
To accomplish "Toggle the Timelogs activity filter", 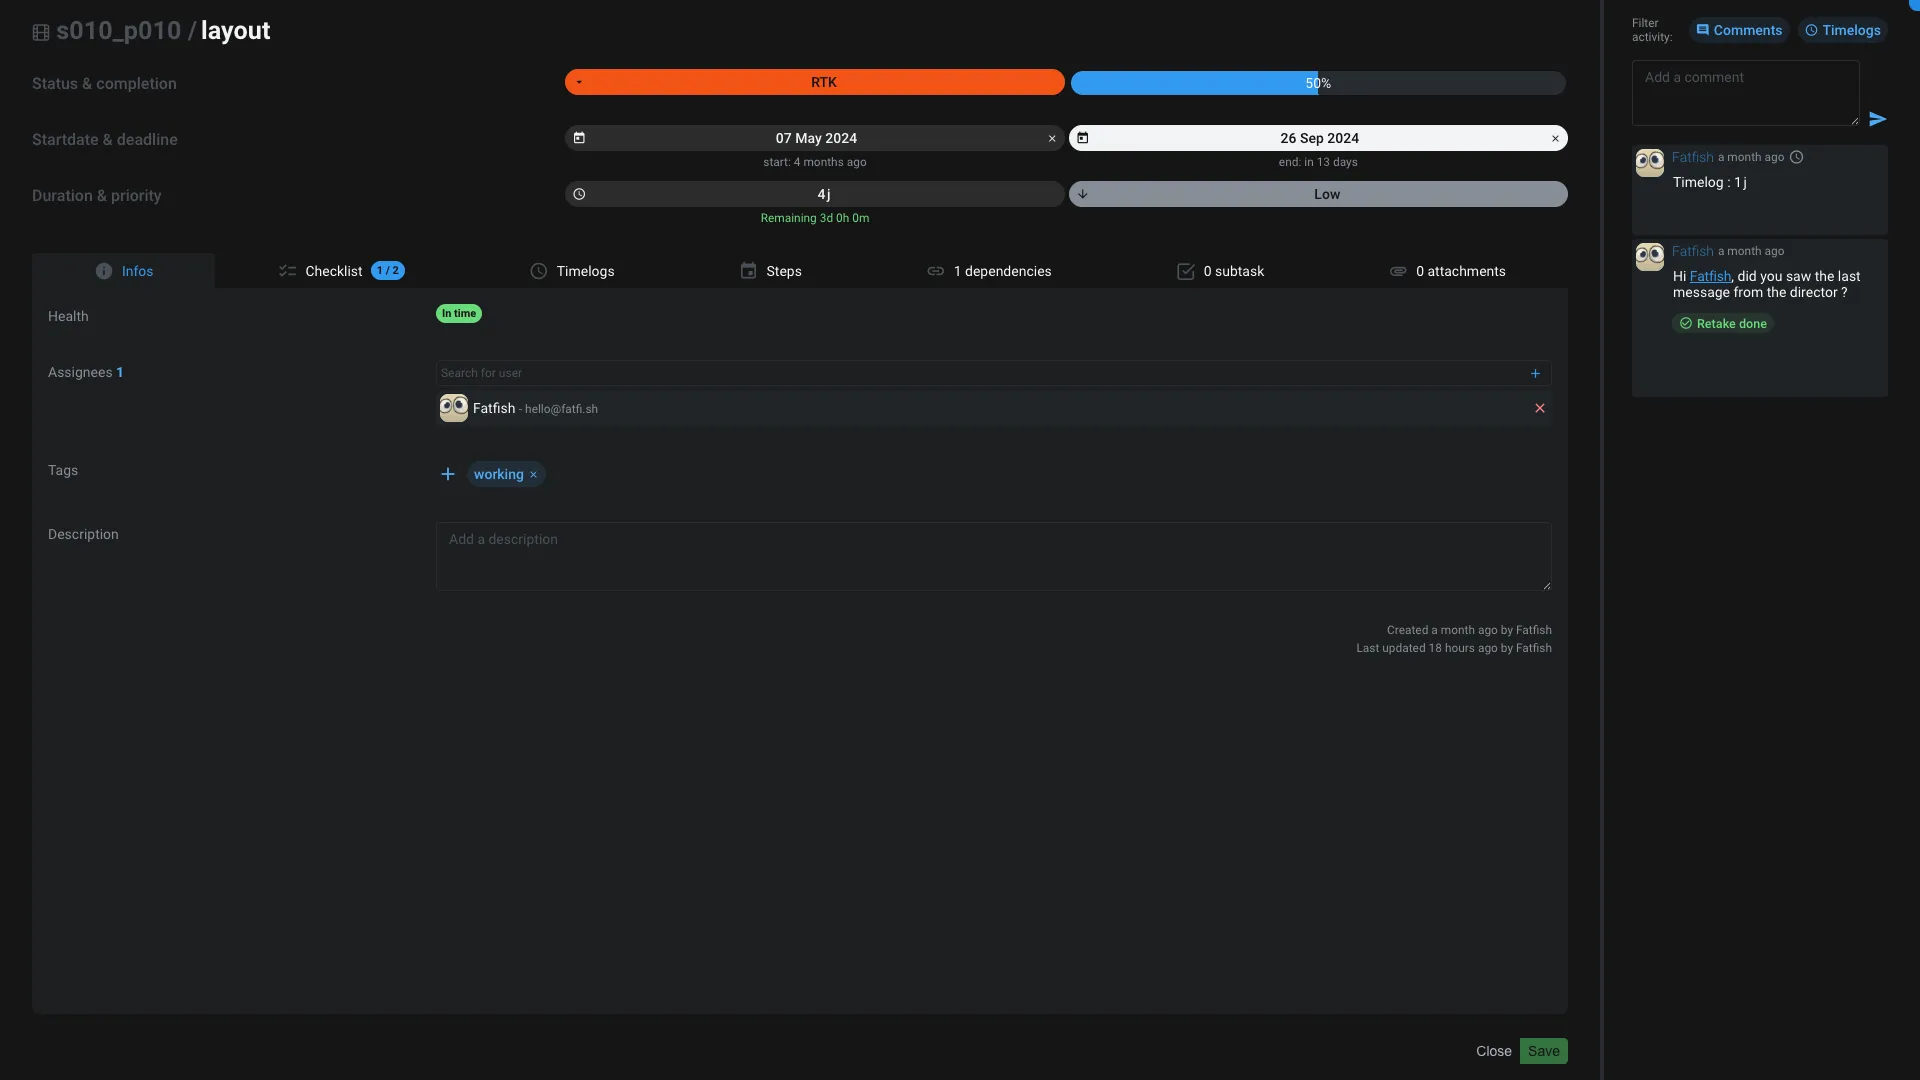I will [x=1843, y=30].
